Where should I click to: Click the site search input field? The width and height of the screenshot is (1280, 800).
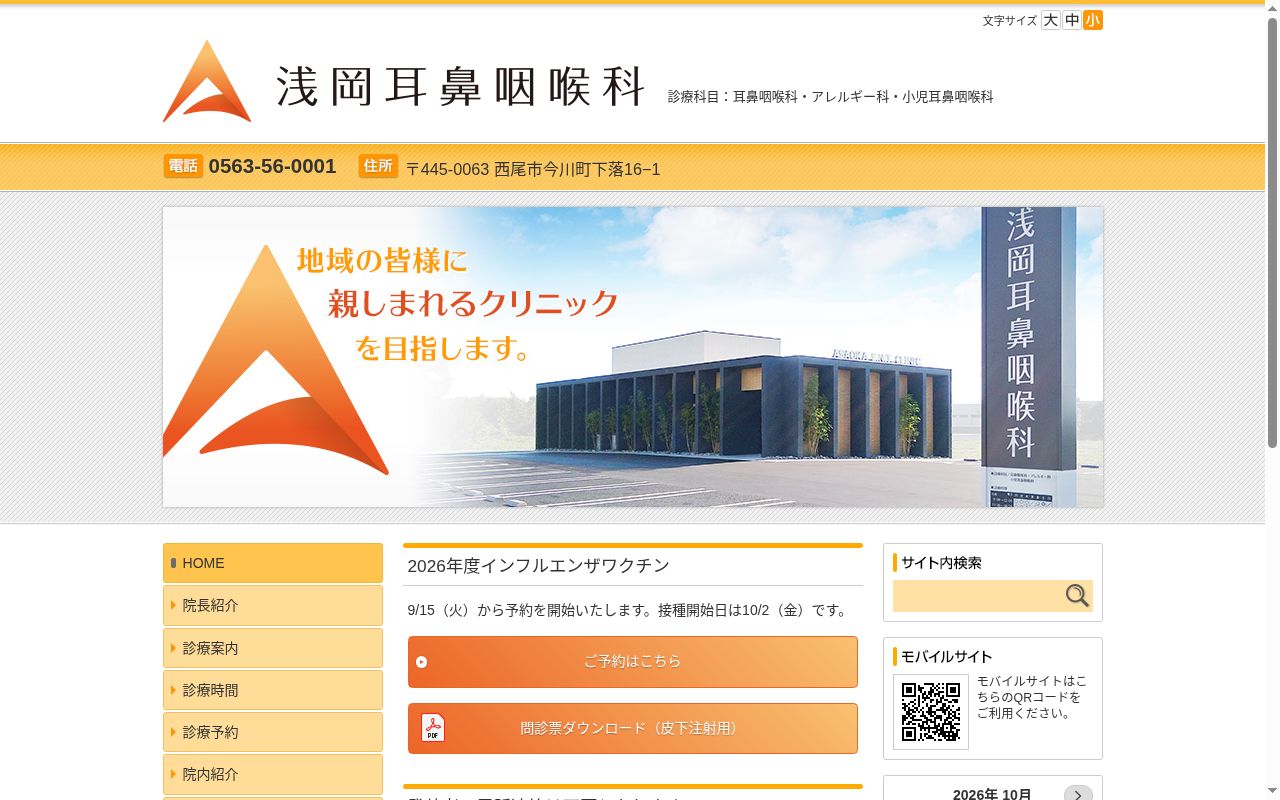[x=978, y=596]
